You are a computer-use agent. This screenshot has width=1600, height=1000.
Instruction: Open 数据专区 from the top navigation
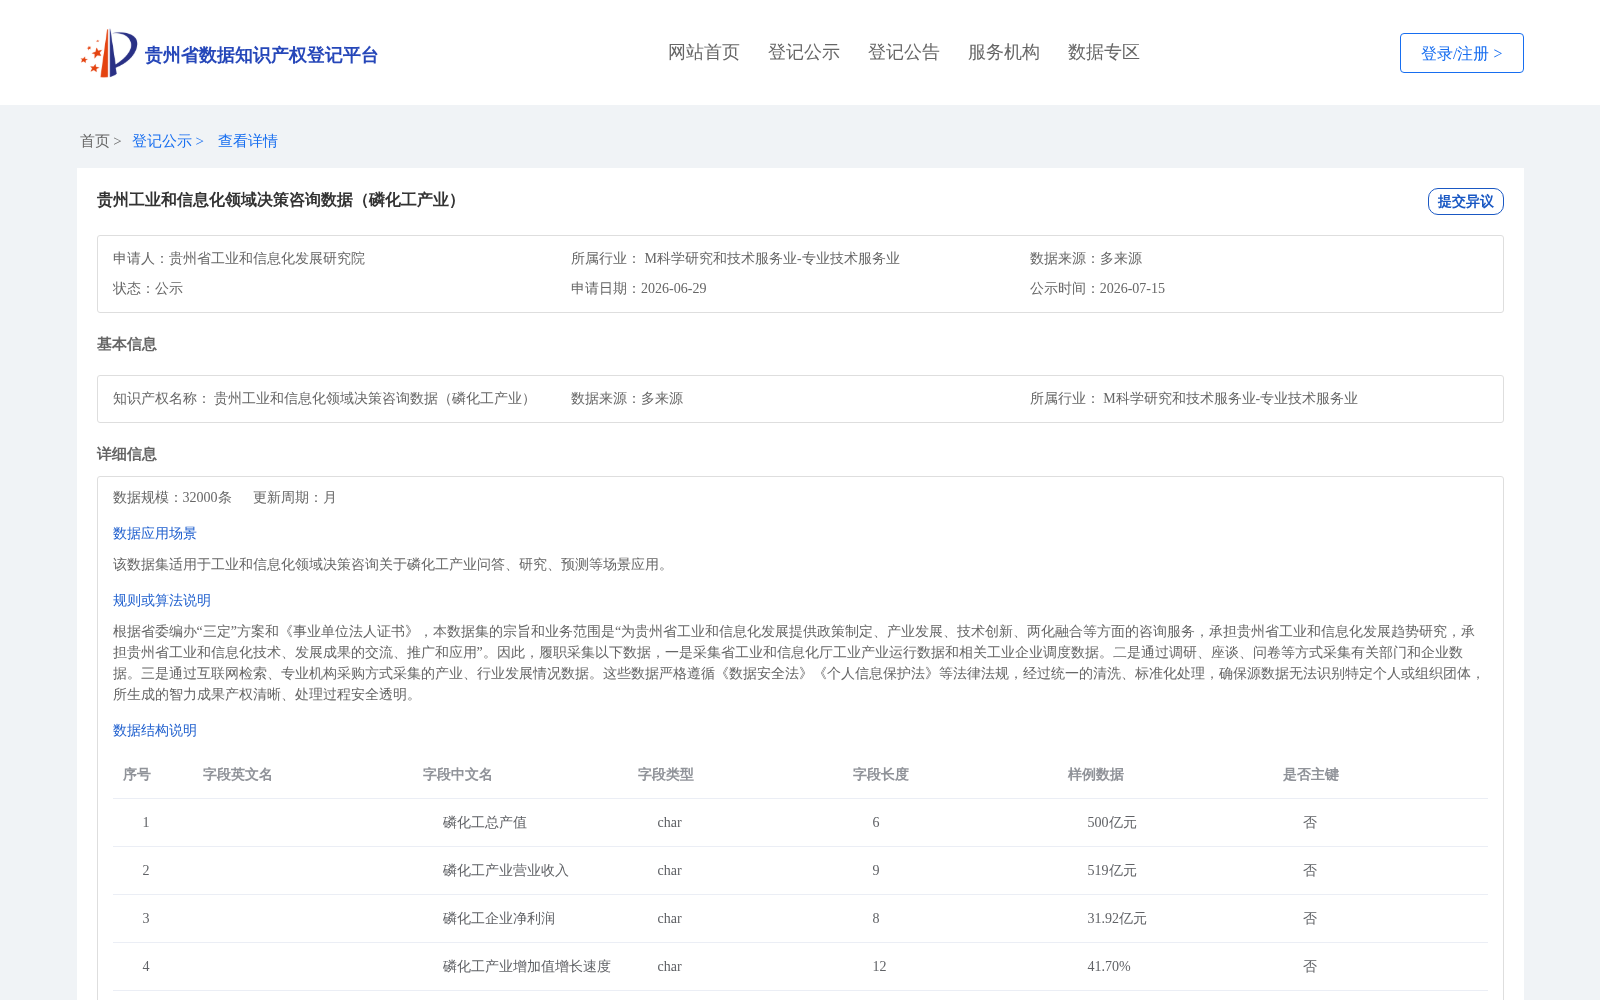tap(1104, 52)
